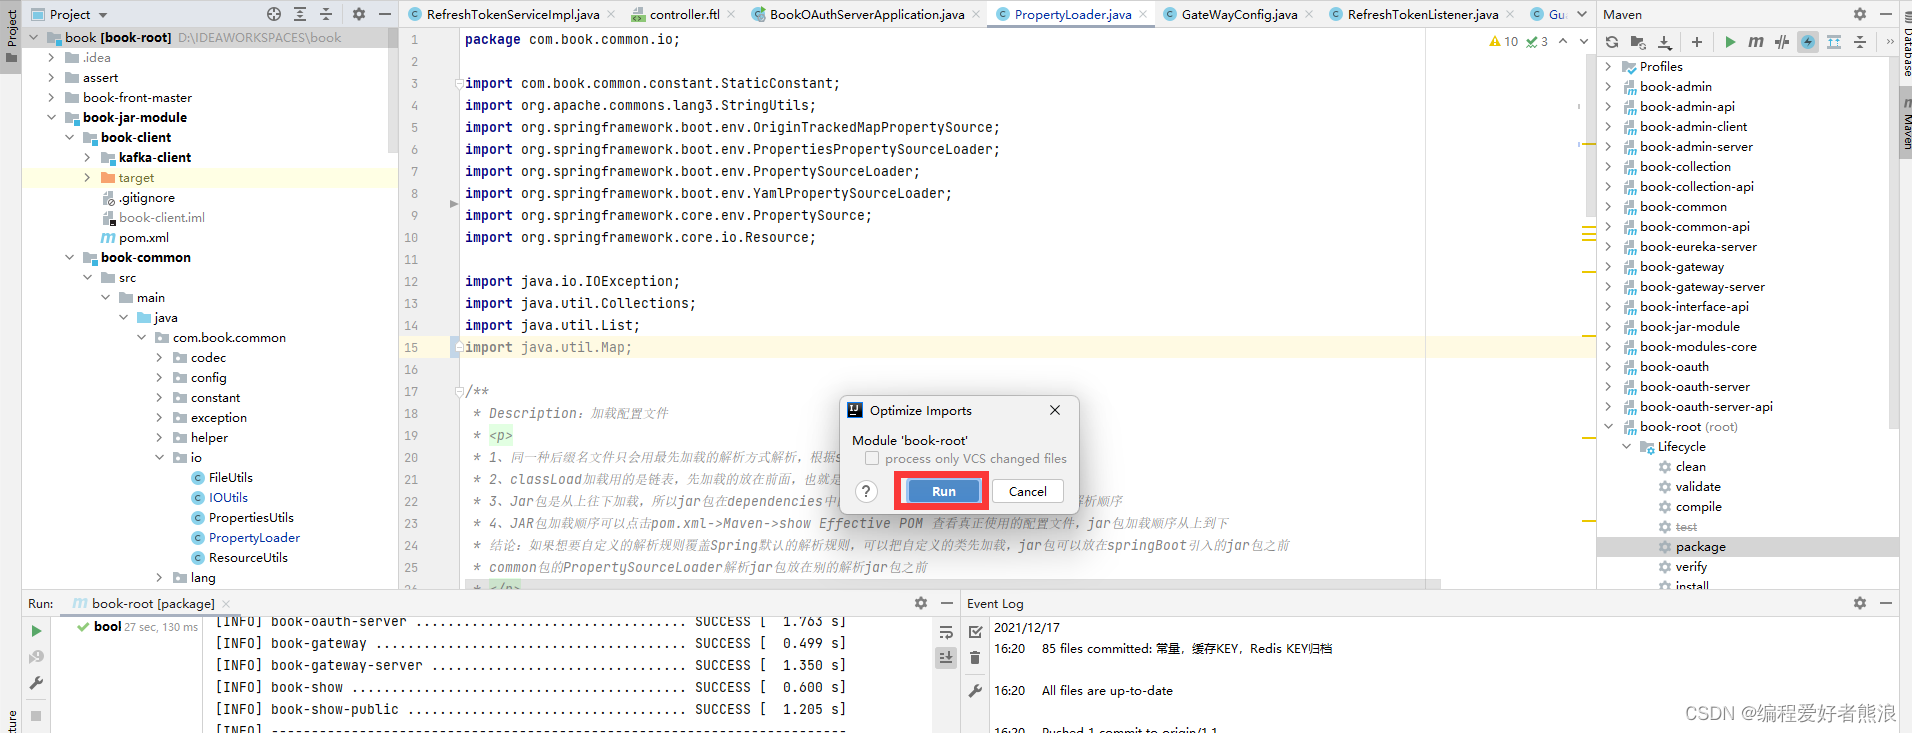This screenshot has width=1912, height=733.
Task: Expand the .idea folder
Action: 51,58
